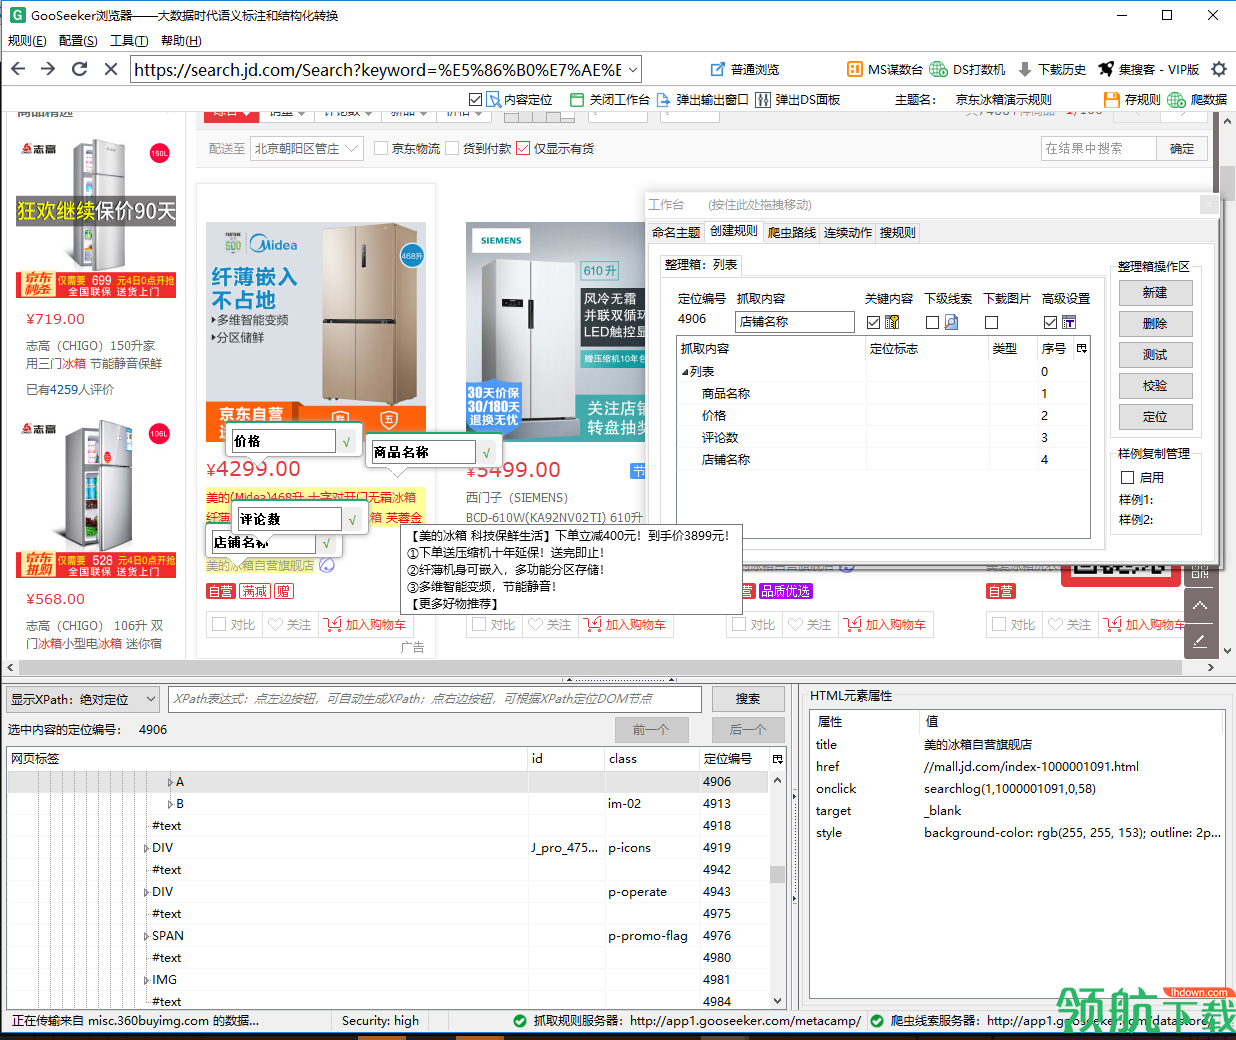Start crawling with 爬数据

pyautogui.click(x=1197, y=99)
